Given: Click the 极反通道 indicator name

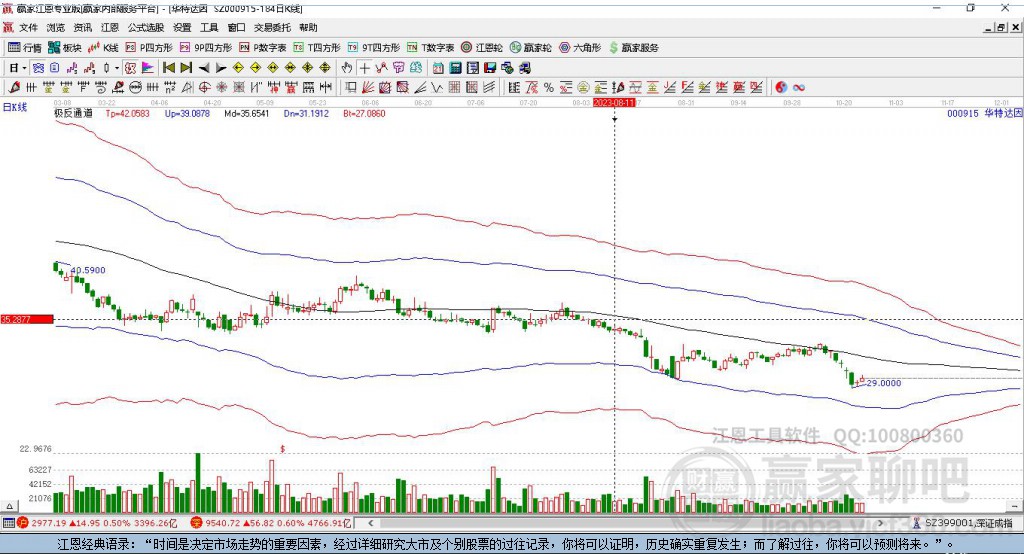Looking at the screenshot, I should (x=73, y=114).
